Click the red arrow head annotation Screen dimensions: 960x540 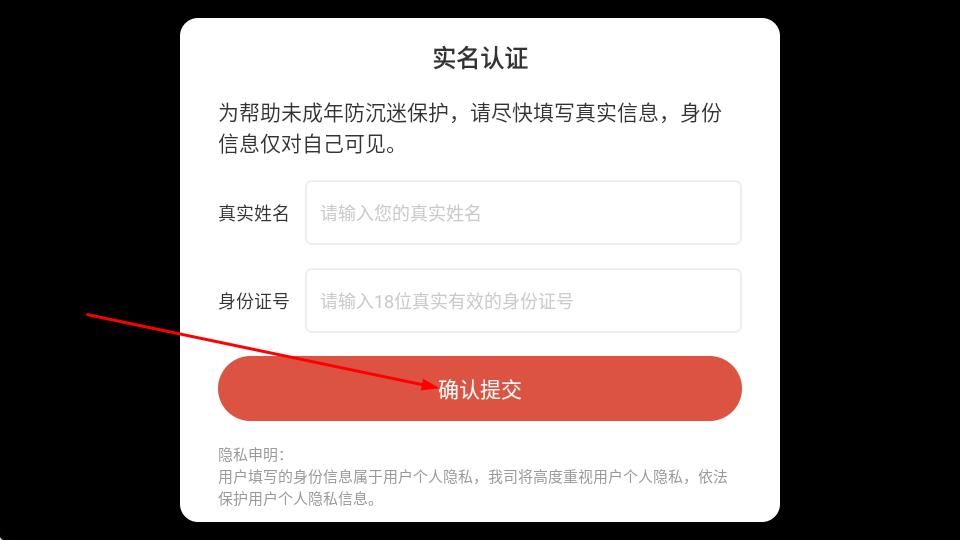430,385
